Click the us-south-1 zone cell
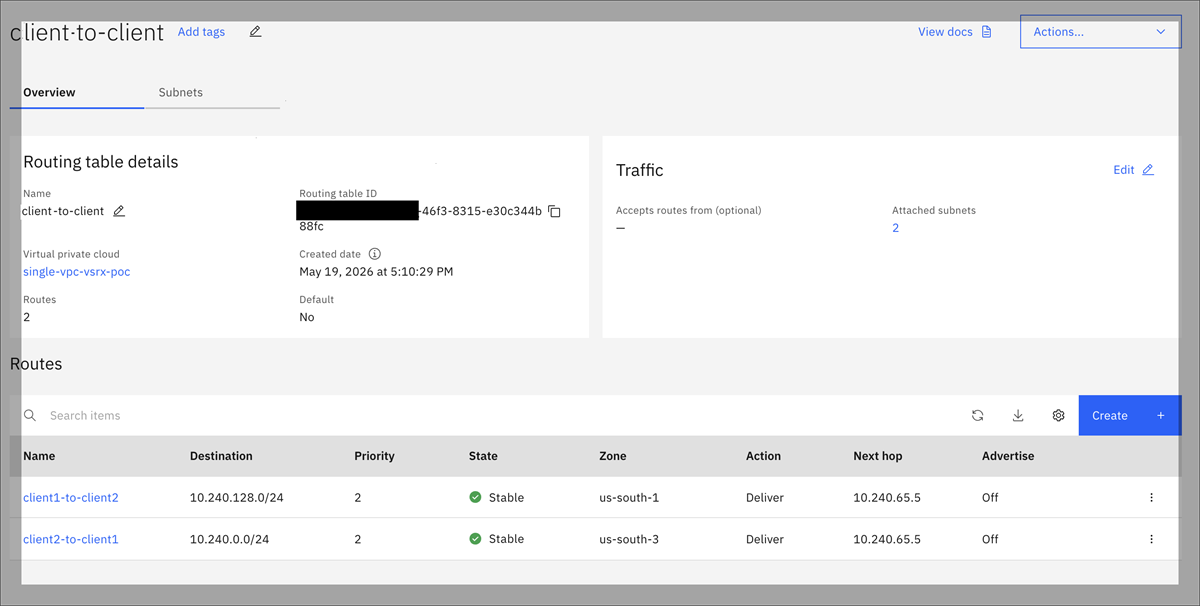 (629, 497)
